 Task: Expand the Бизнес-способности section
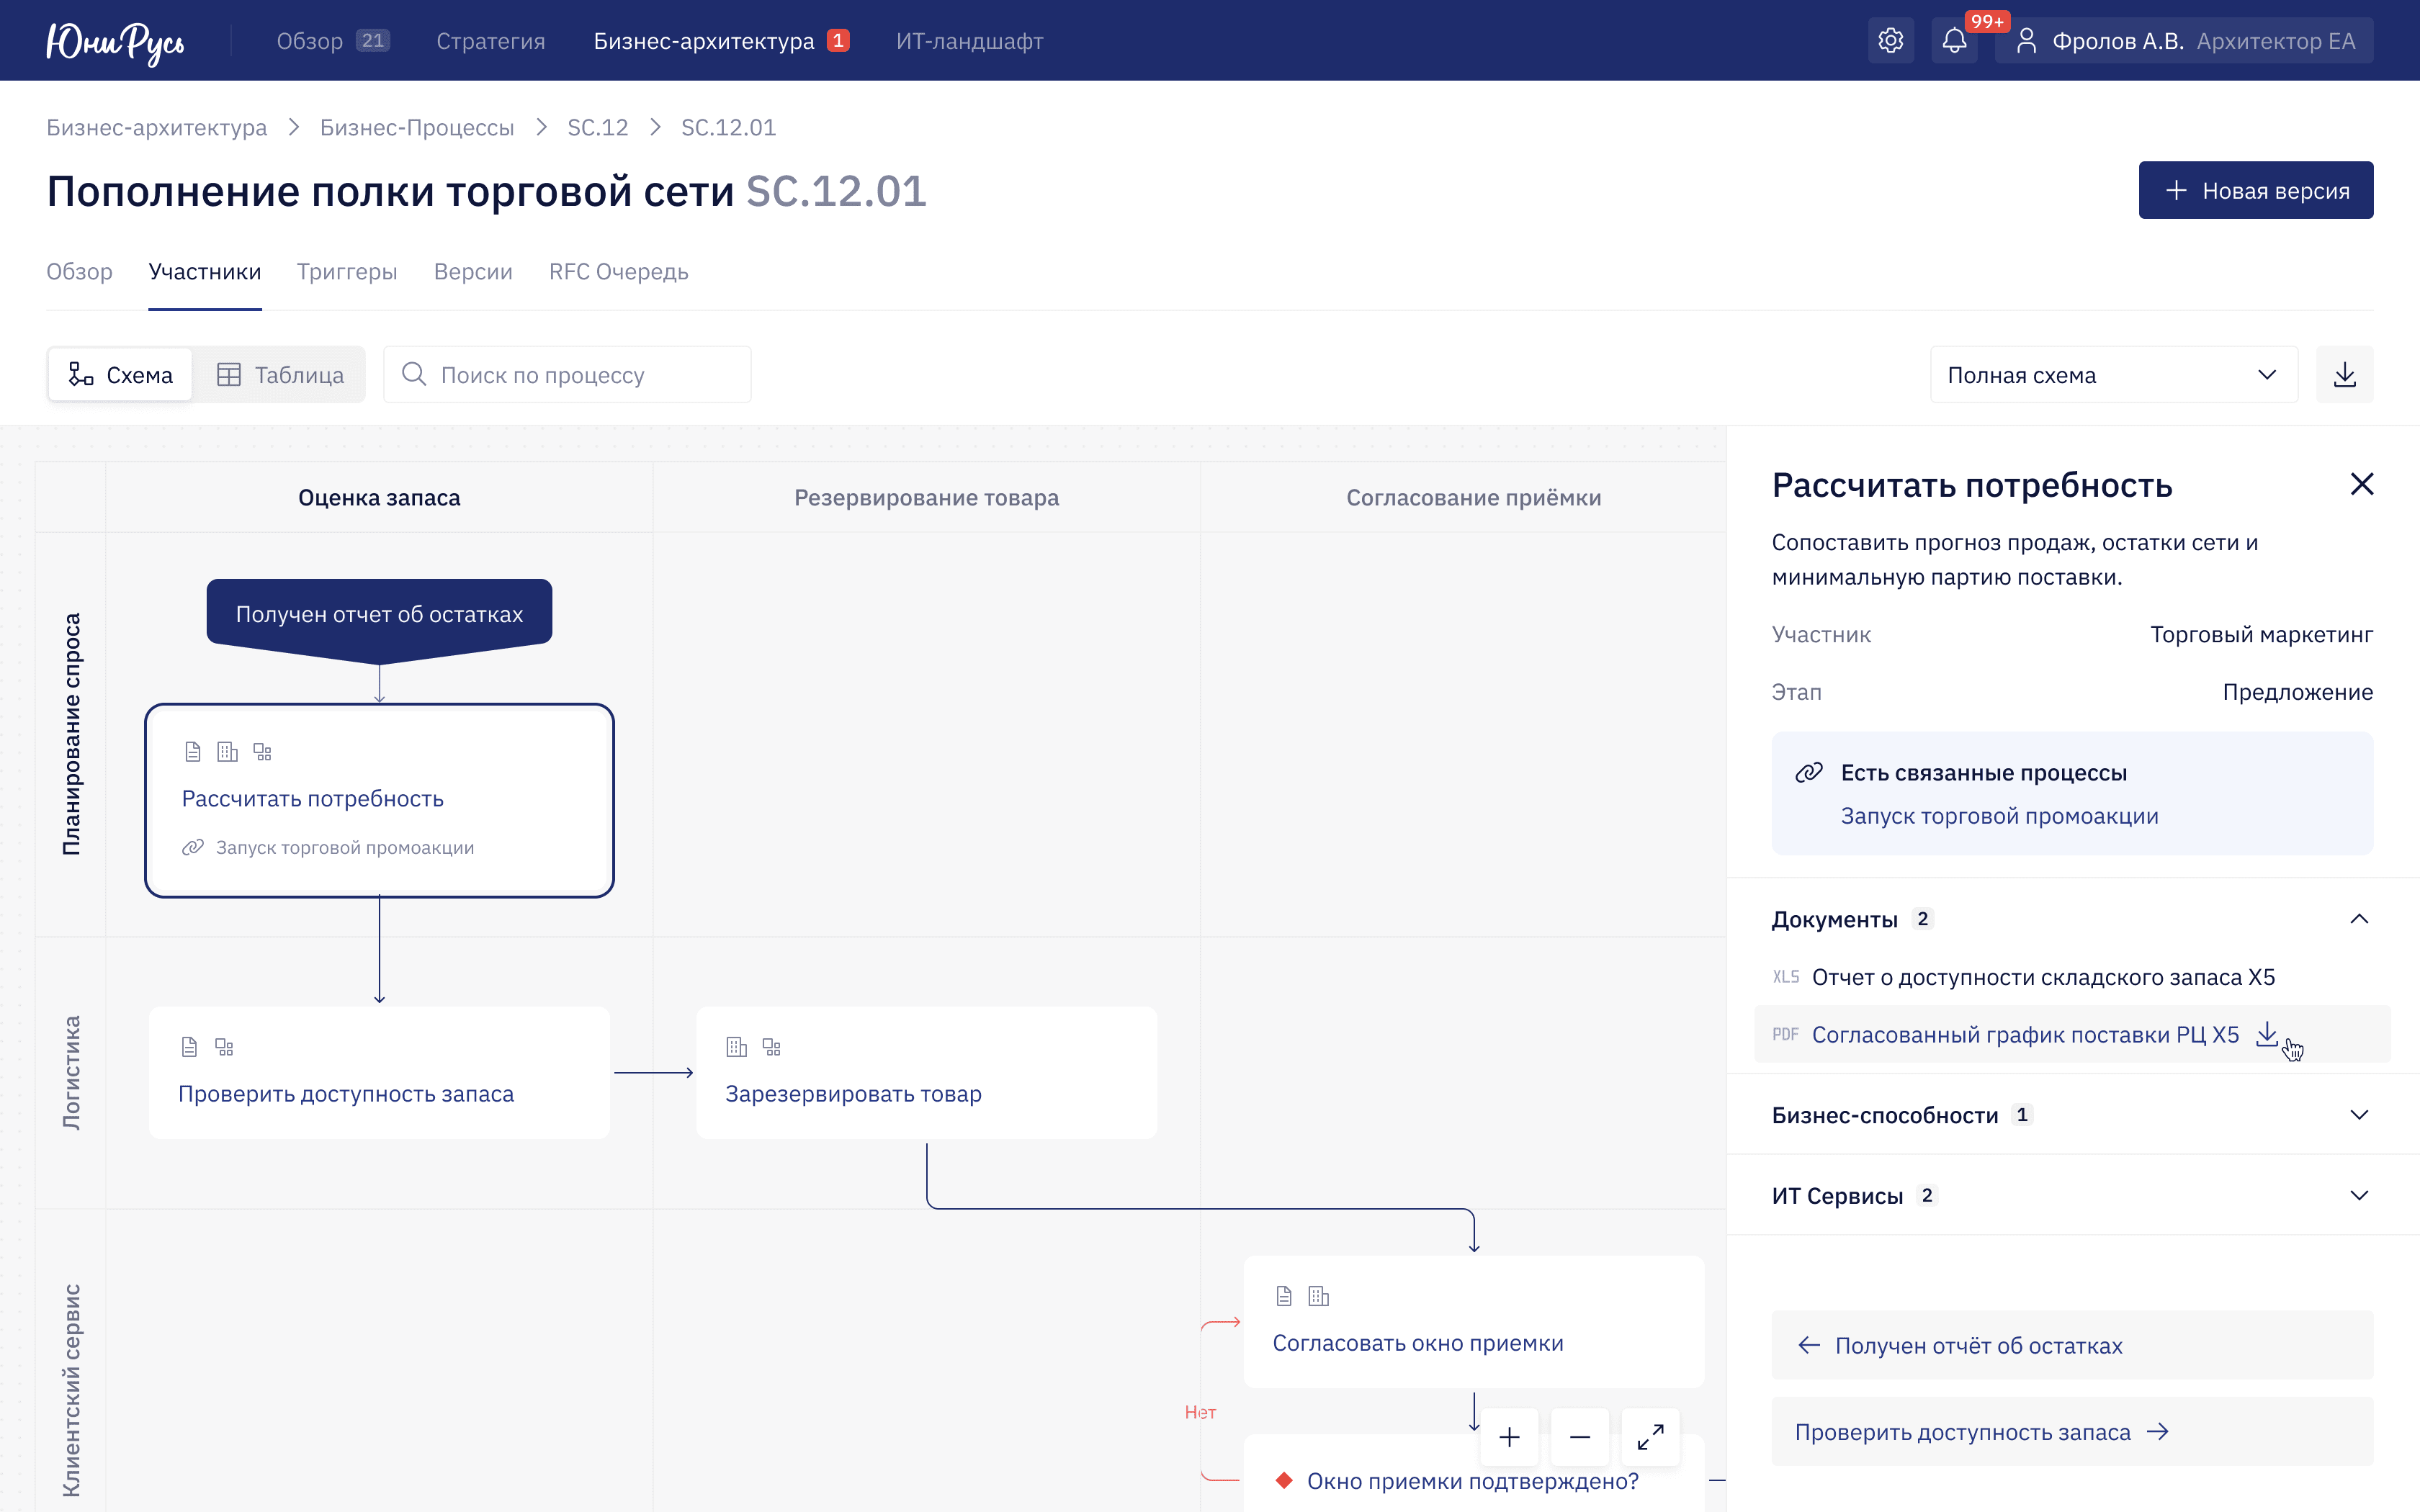tap(2359, 1115)
